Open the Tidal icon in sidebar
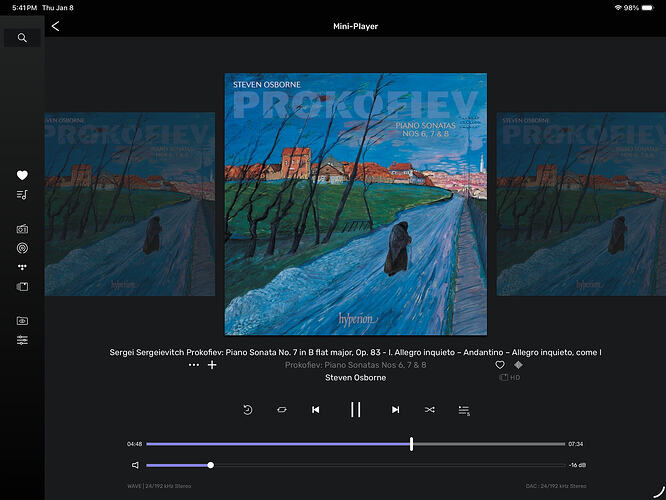 [22, 267]
